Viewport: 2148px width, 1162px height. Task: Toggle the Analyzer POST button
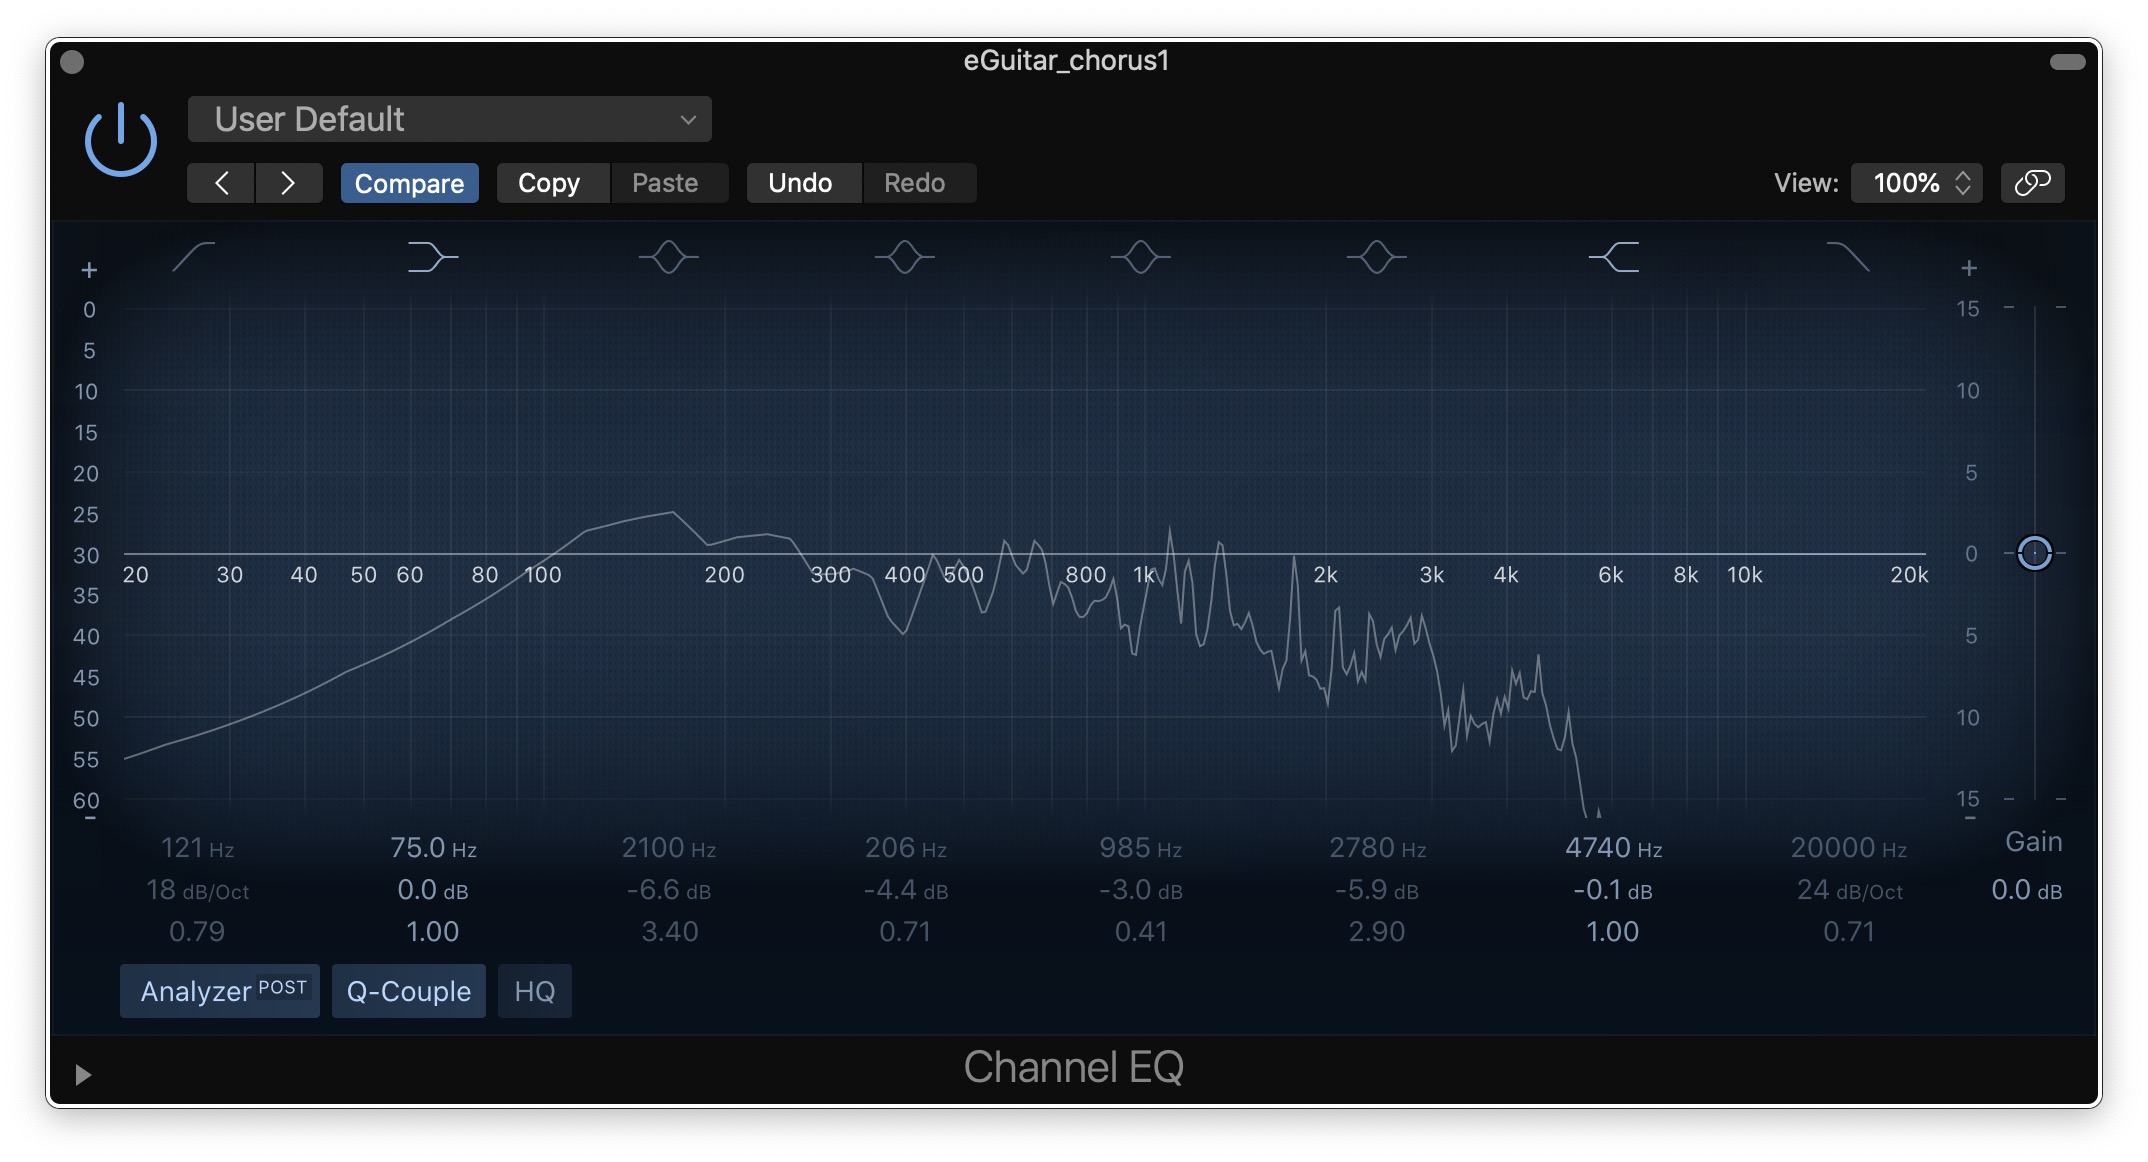[x=220, y=991]
